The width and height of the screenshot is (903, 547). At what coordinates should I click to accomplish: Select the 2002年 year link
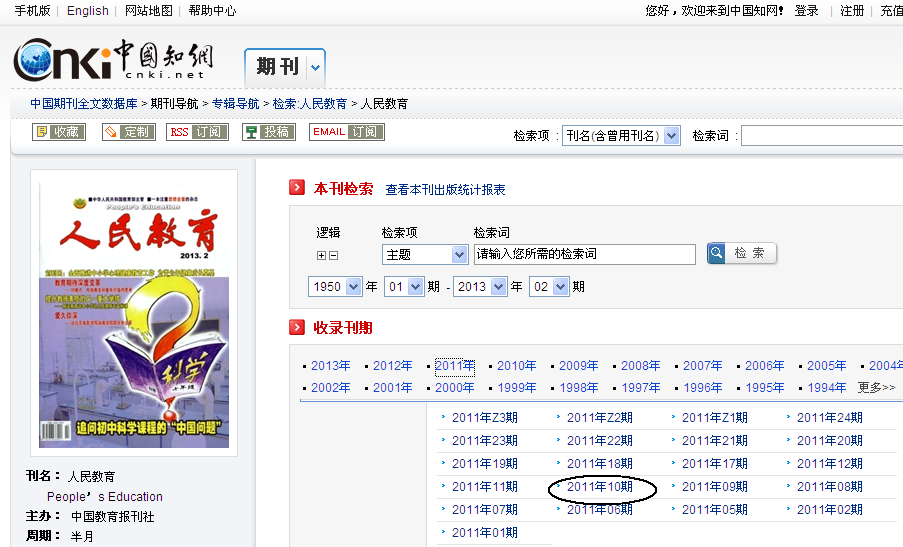pyautogui.click(x=331, y=388)
